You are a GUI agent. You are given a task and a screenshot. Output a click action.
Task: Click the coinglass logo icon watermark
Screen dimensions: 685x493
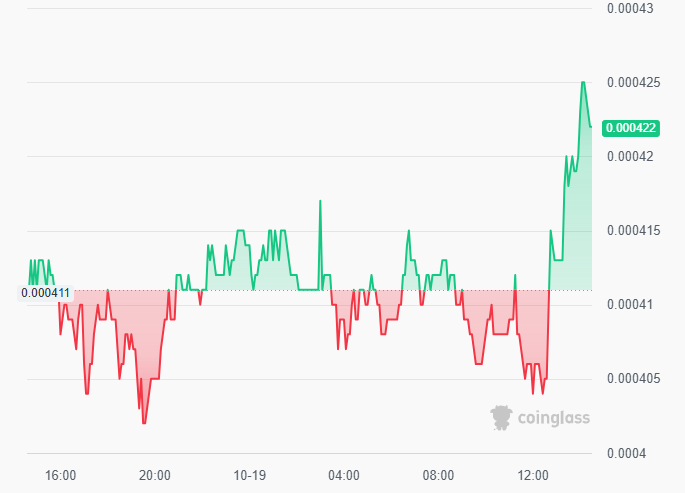[502, 417]
